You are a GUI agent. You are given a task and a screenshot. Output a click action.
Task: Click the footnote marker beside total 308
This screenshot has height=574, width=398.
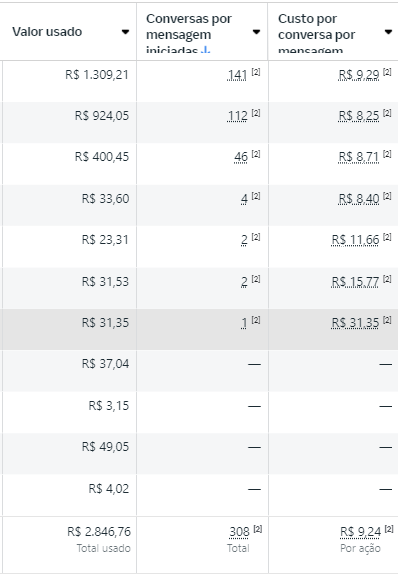258,529
